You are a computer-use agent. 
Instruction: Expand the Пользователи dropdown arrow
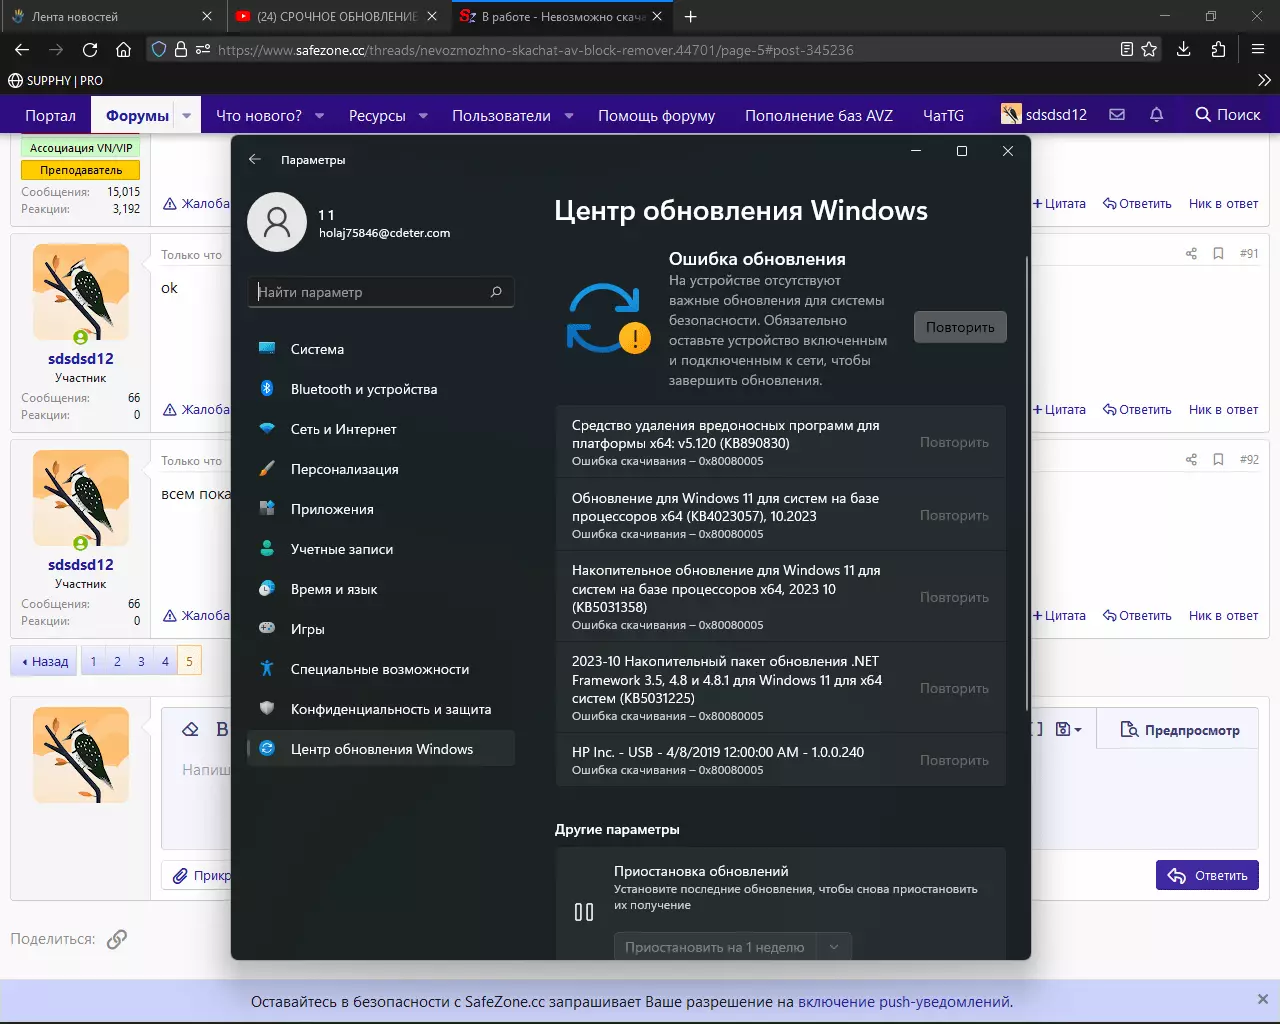tap(569, 115)
